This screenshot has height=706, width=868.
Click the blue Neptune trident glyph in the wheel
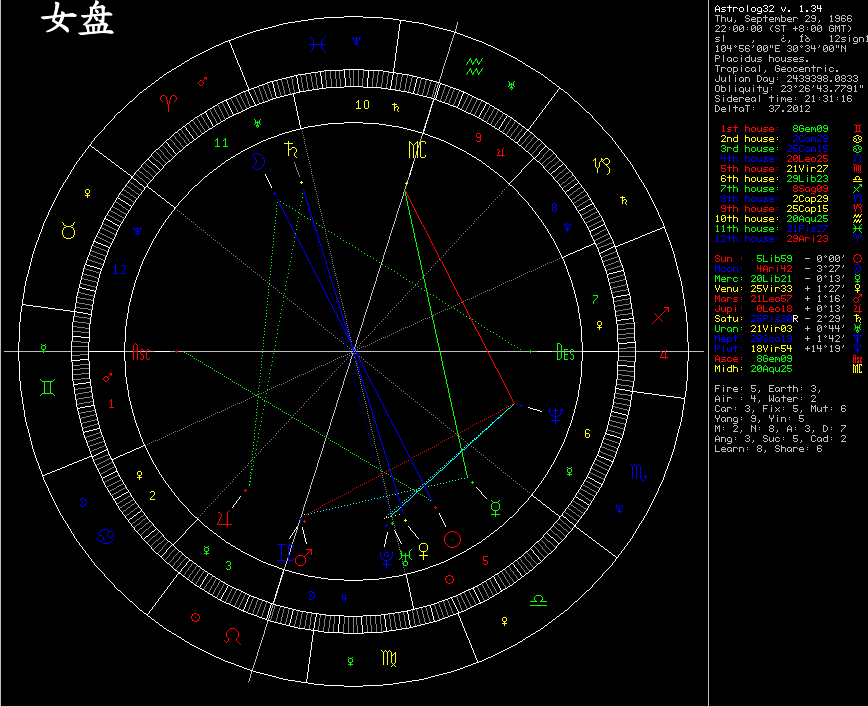point(554,415)
